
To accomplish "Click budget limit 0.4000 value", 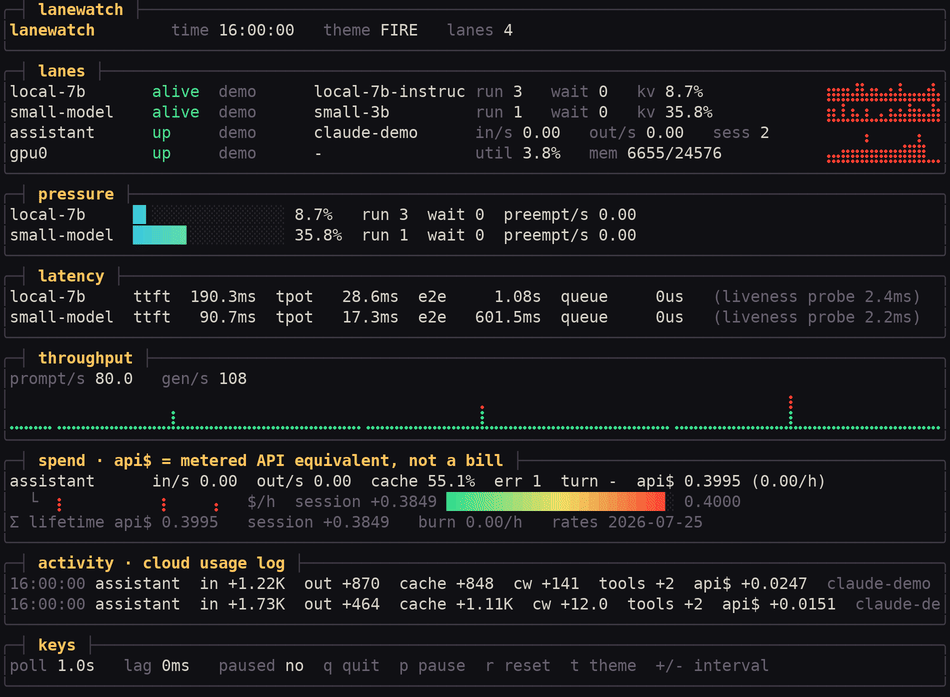I will pyautogui.click(x=712, y=502).
